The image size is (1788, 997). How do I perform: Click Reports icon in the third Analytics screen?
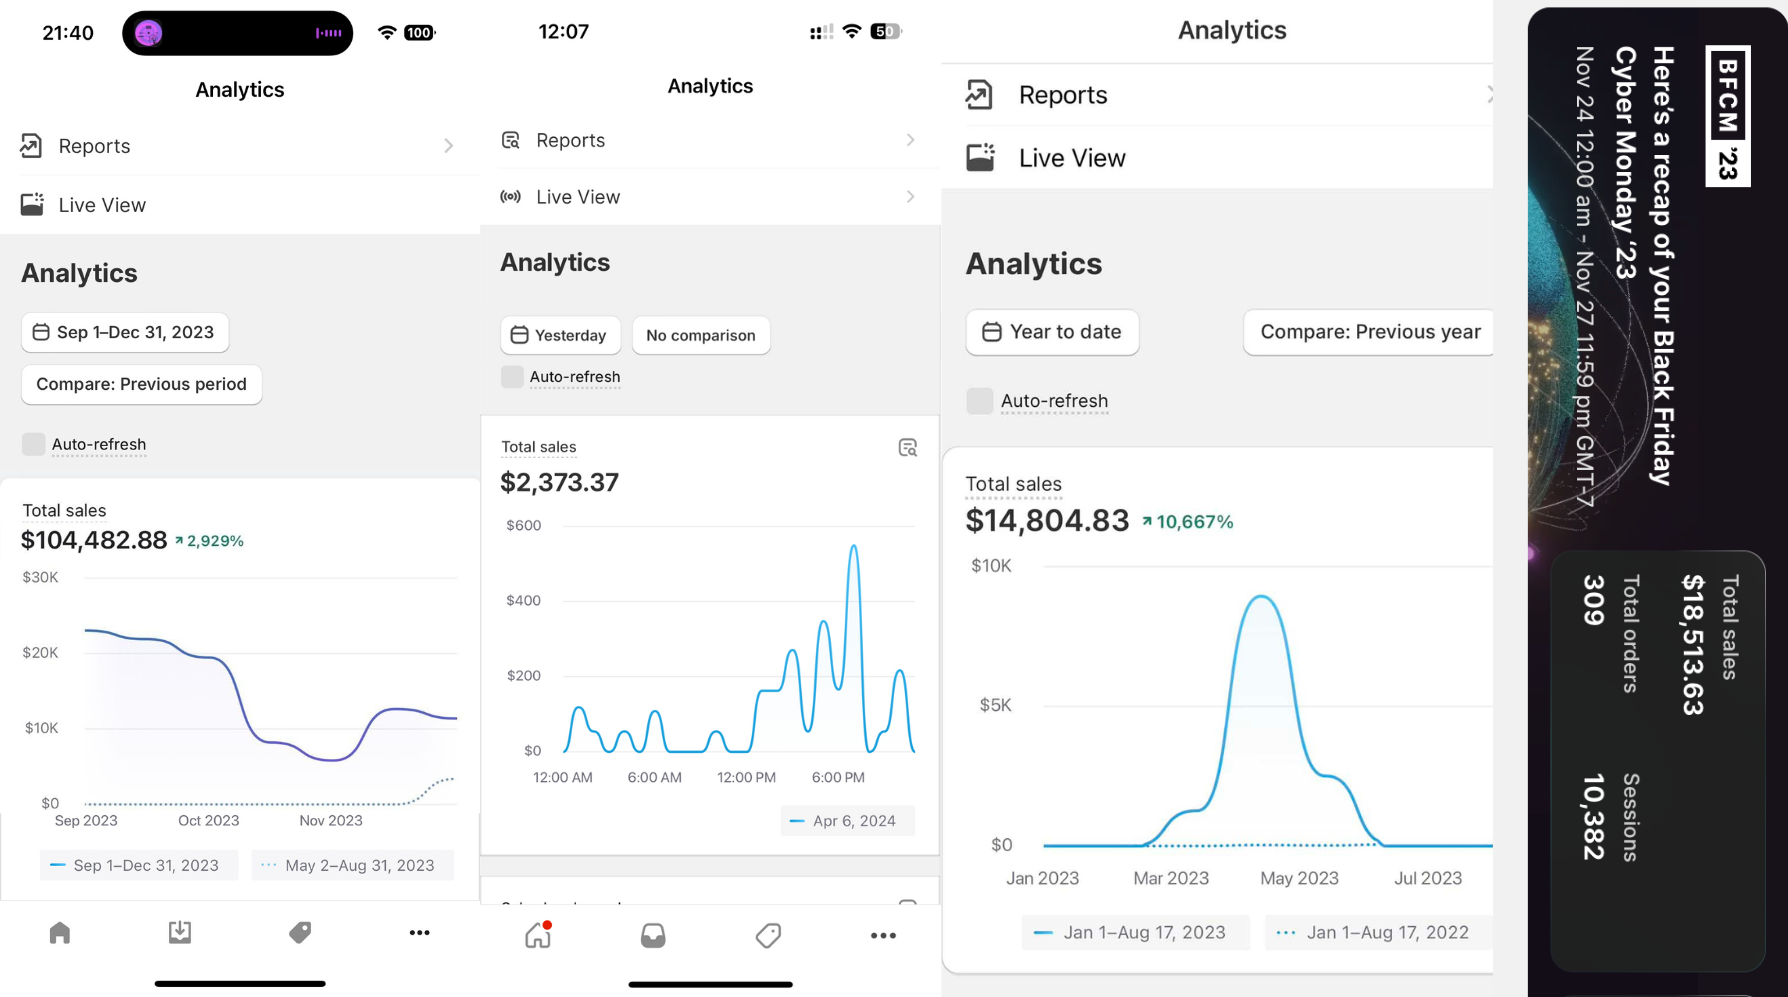tap(979, 95)
